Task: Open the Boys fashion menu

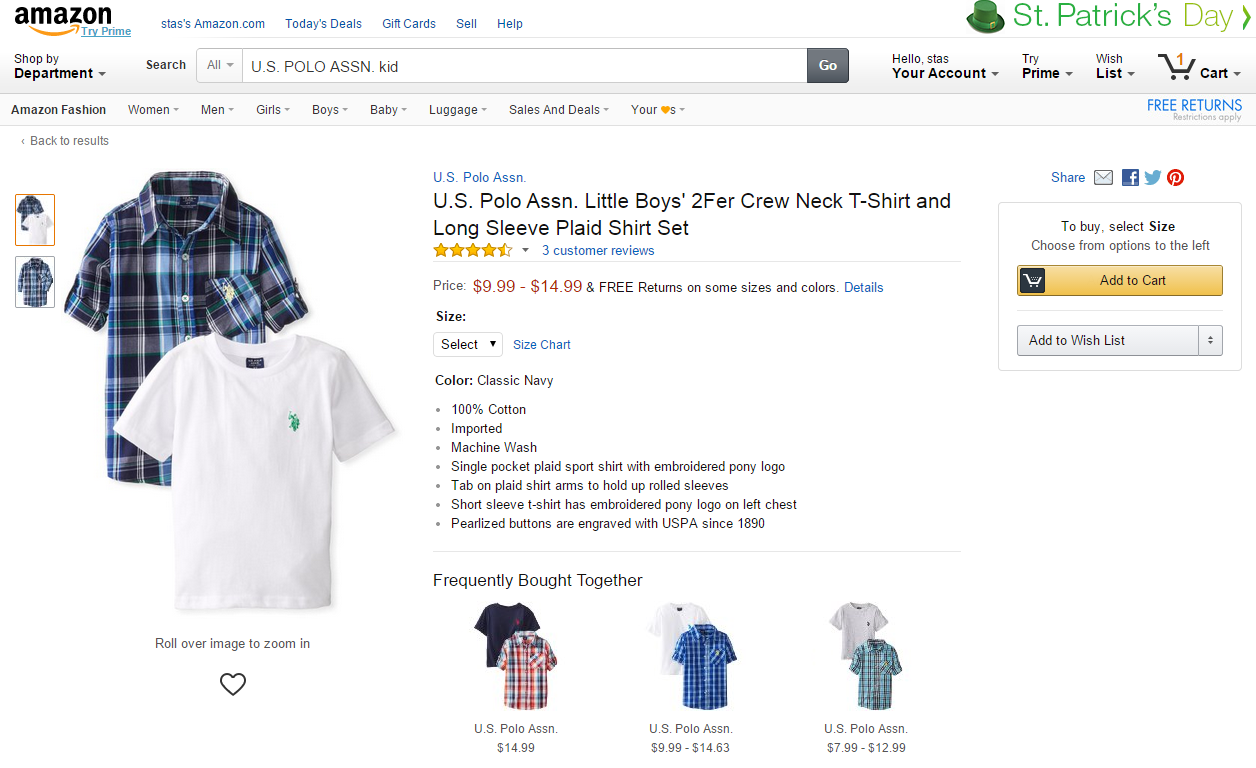Action: tap(330, 110)
